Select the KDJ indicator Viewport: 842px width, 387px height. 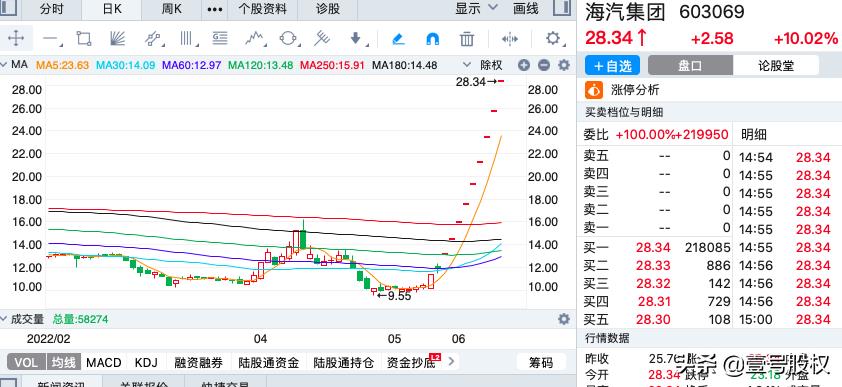146,362
